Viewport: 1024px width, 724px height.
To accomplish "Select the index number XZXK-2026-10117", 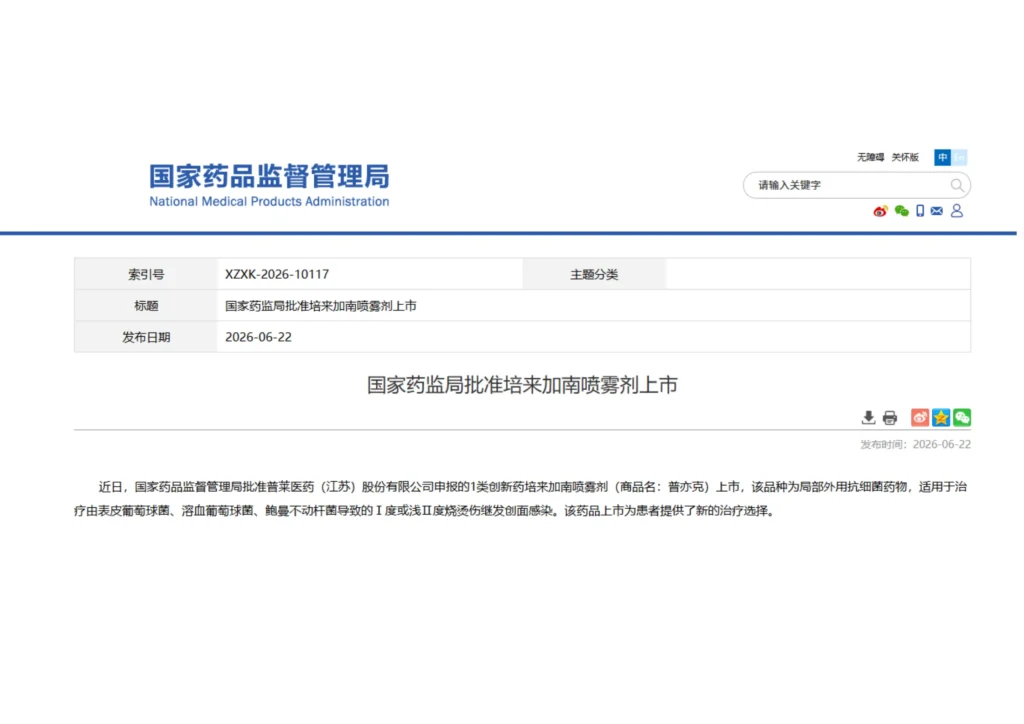I will pos(277,274).
